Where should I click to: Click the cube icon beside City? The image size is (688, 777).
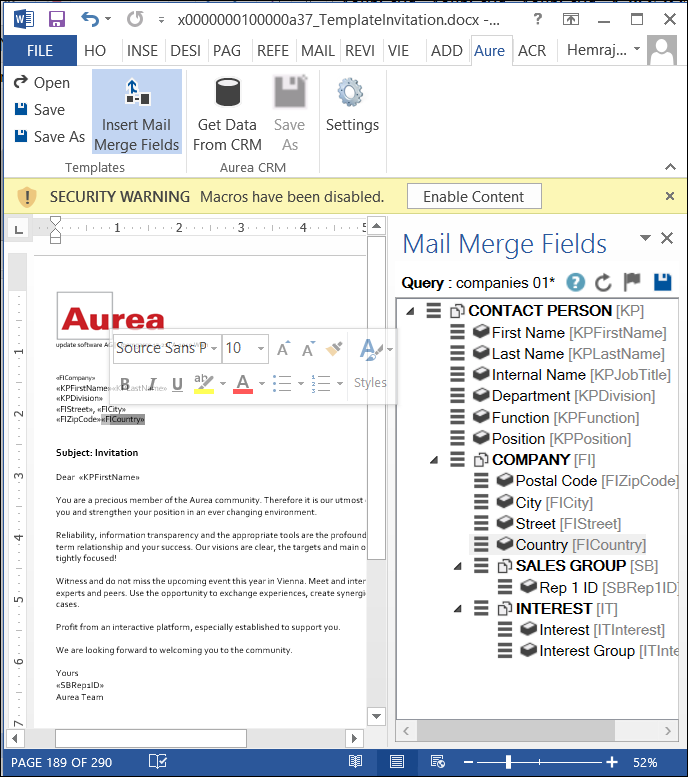(505, 502)
